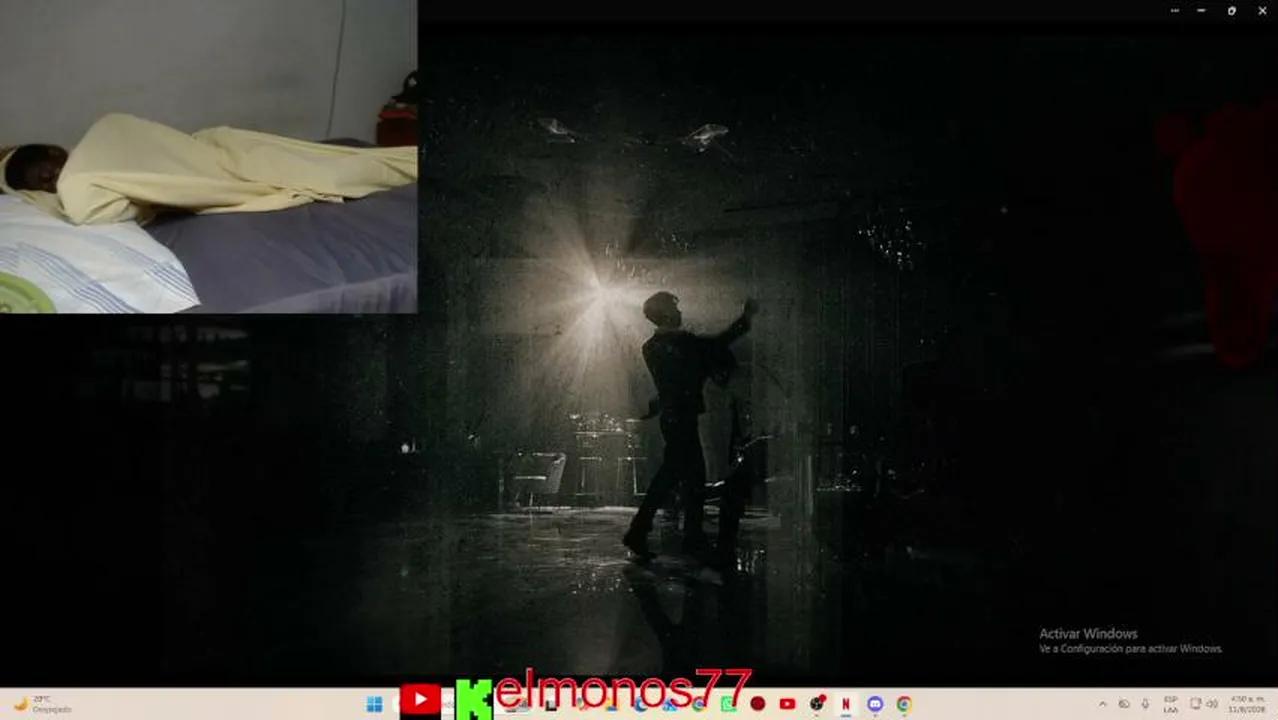Open the dark red circle taskbar app
The width and height of the screenshot is (1278, 720).
tap(758, 704)
